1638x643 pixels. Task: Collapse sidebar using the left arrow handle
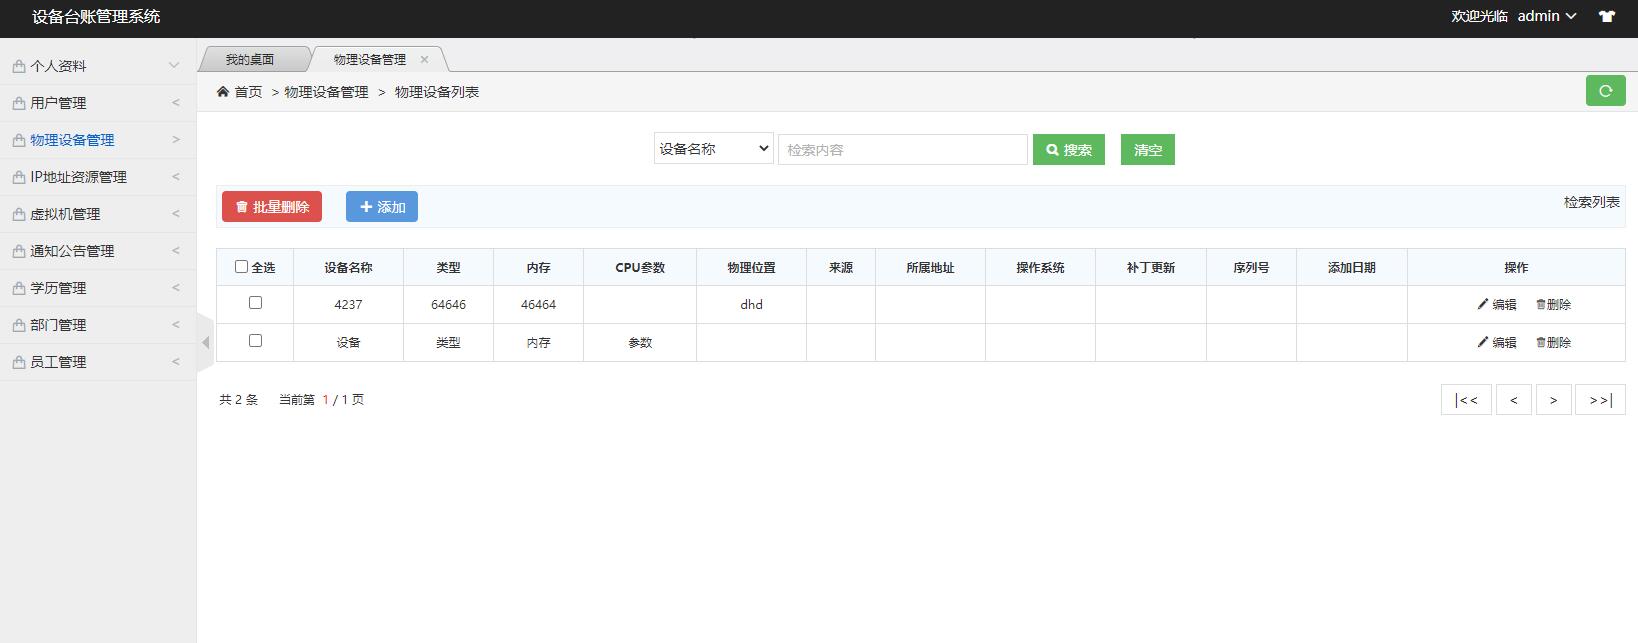click(x=205, y=343)
